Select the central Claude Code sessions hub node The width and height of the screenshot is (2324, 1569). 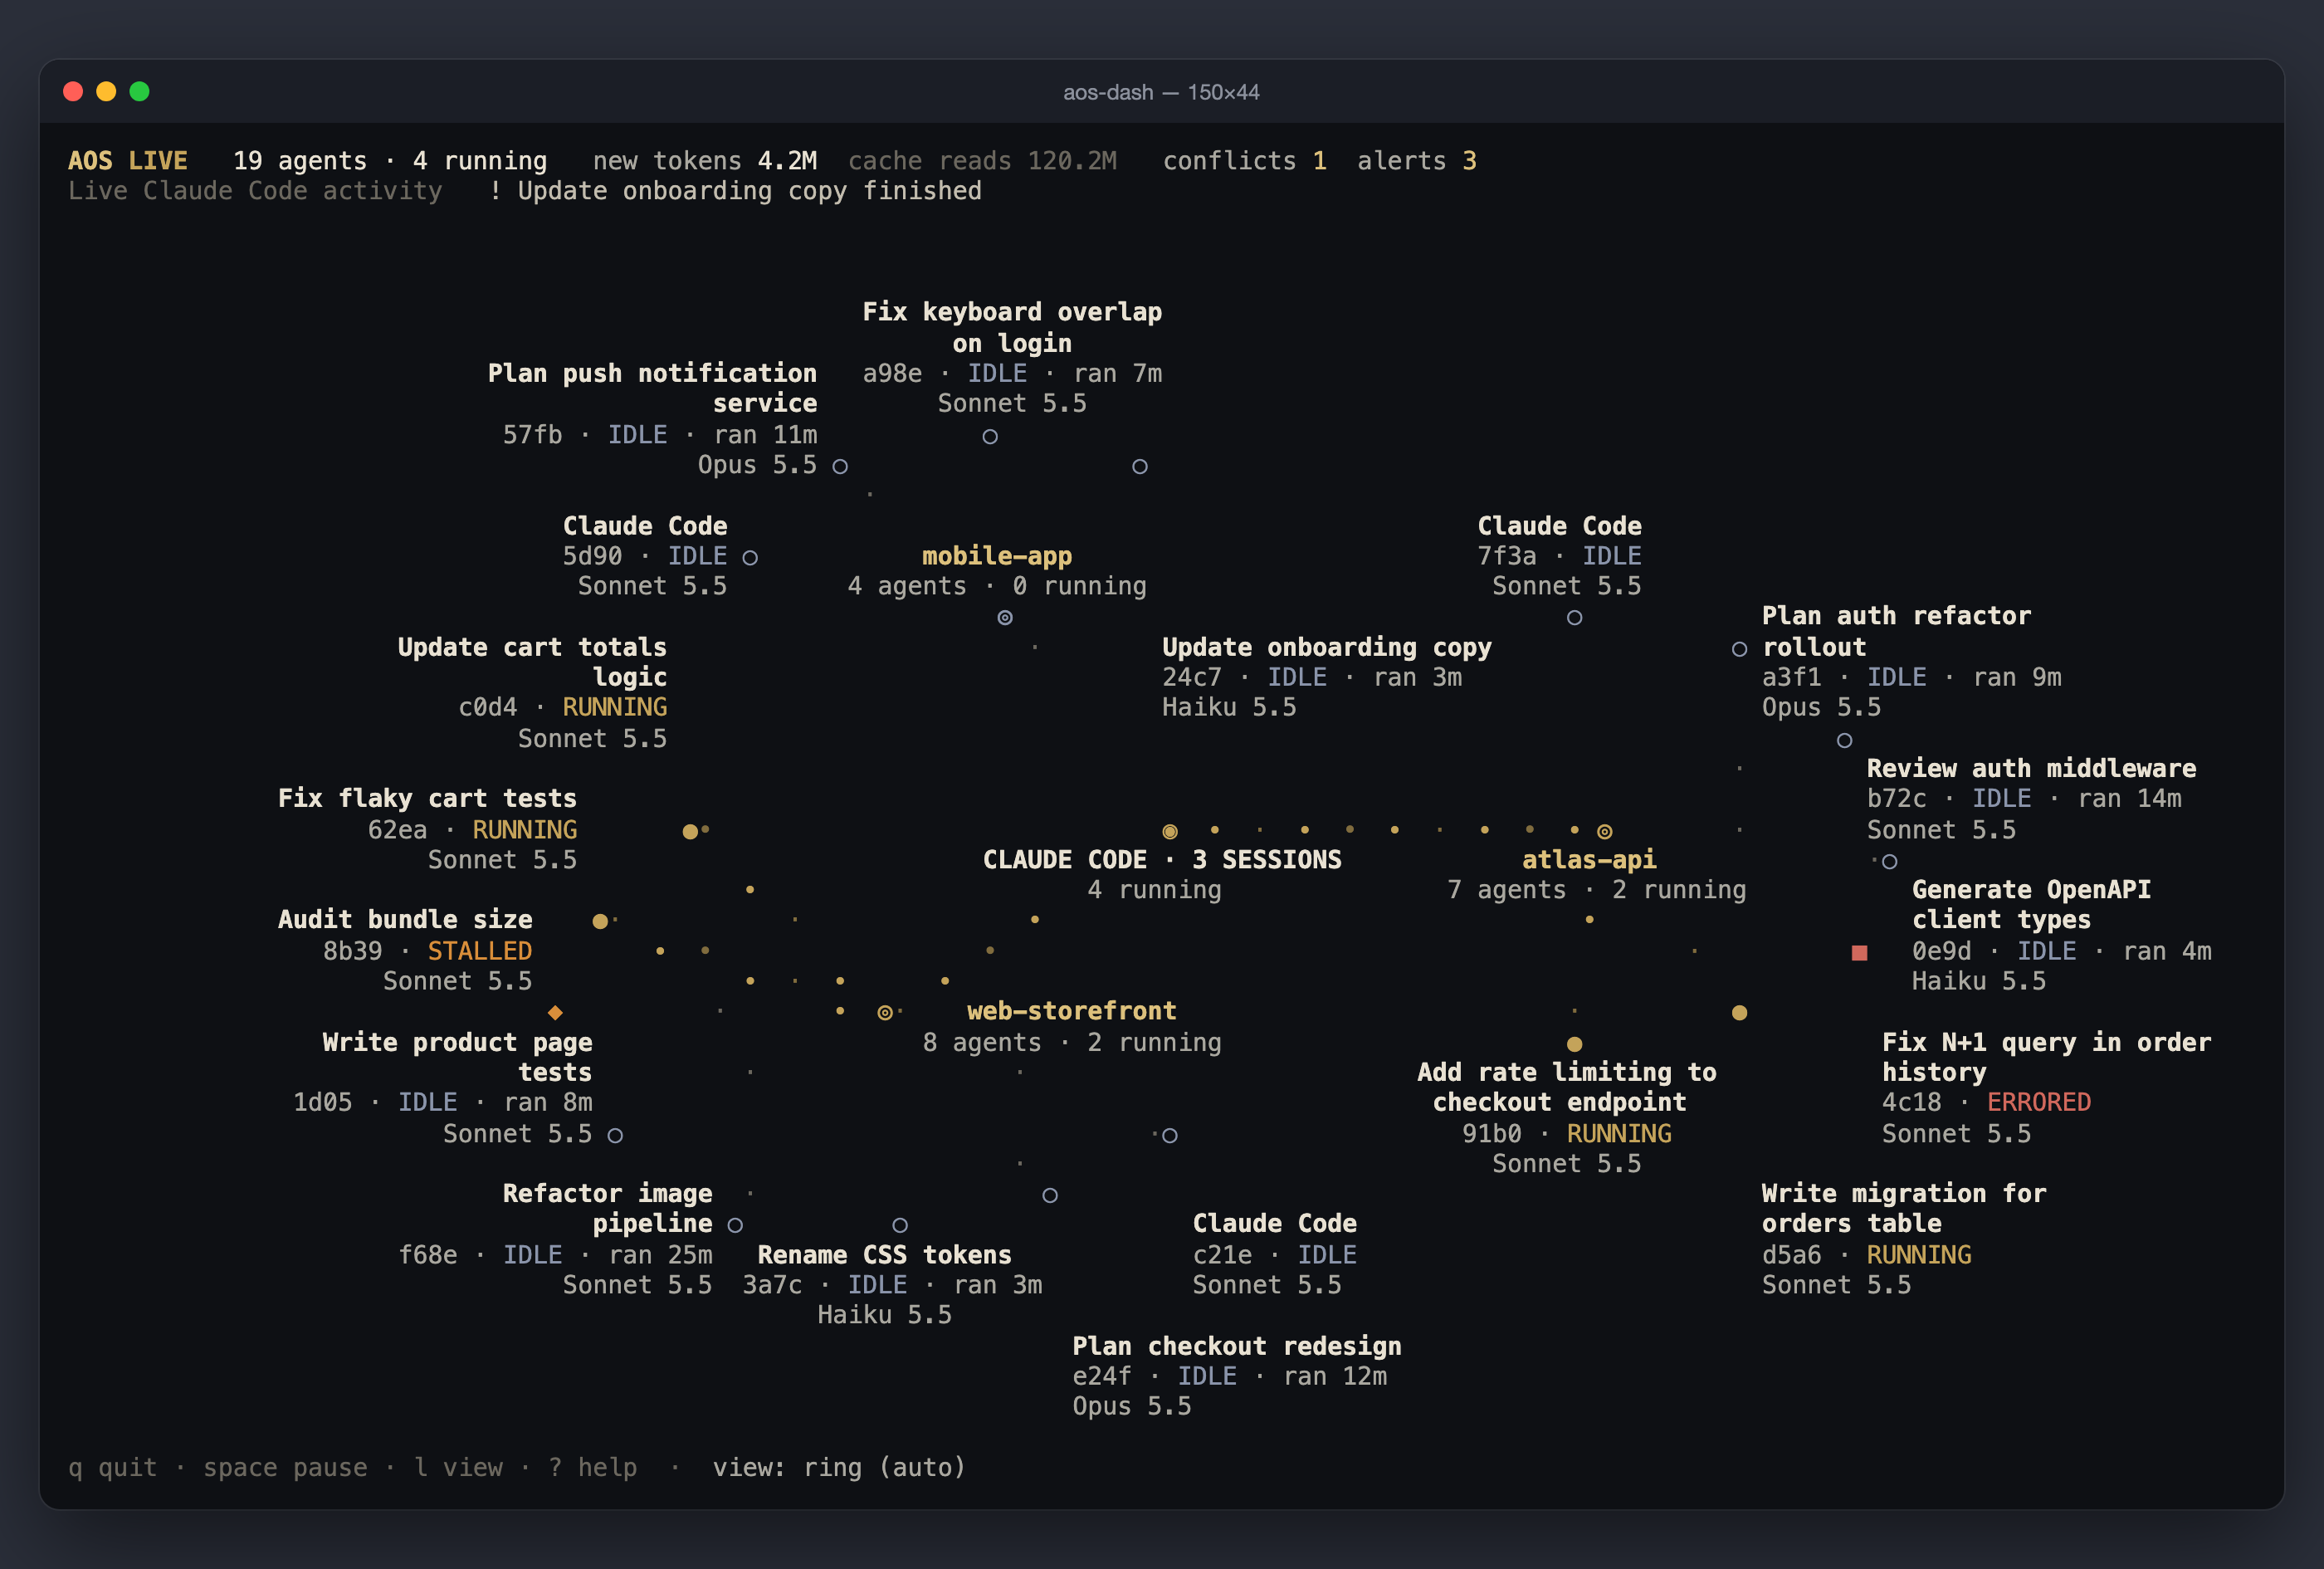click(1170, 831)
